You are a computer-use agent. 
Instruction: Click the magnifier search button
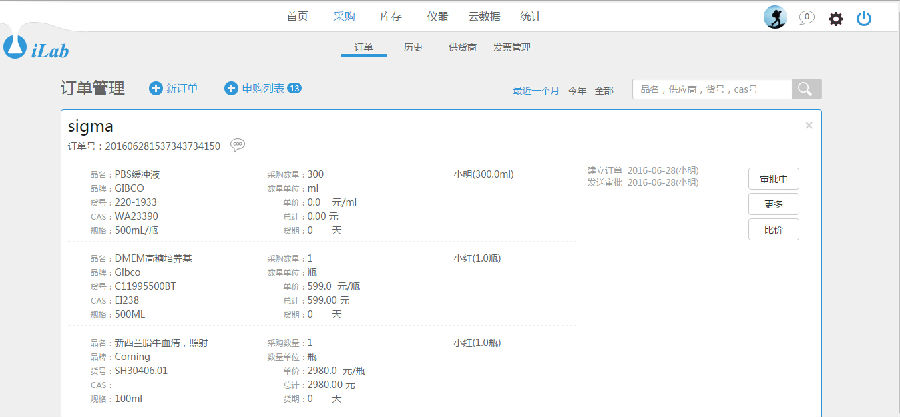coord(806,89)
